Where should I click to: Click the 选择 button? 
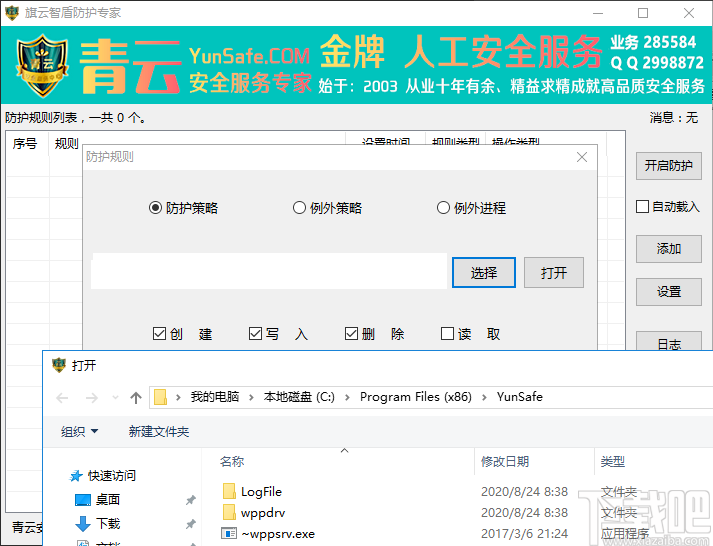484,273
